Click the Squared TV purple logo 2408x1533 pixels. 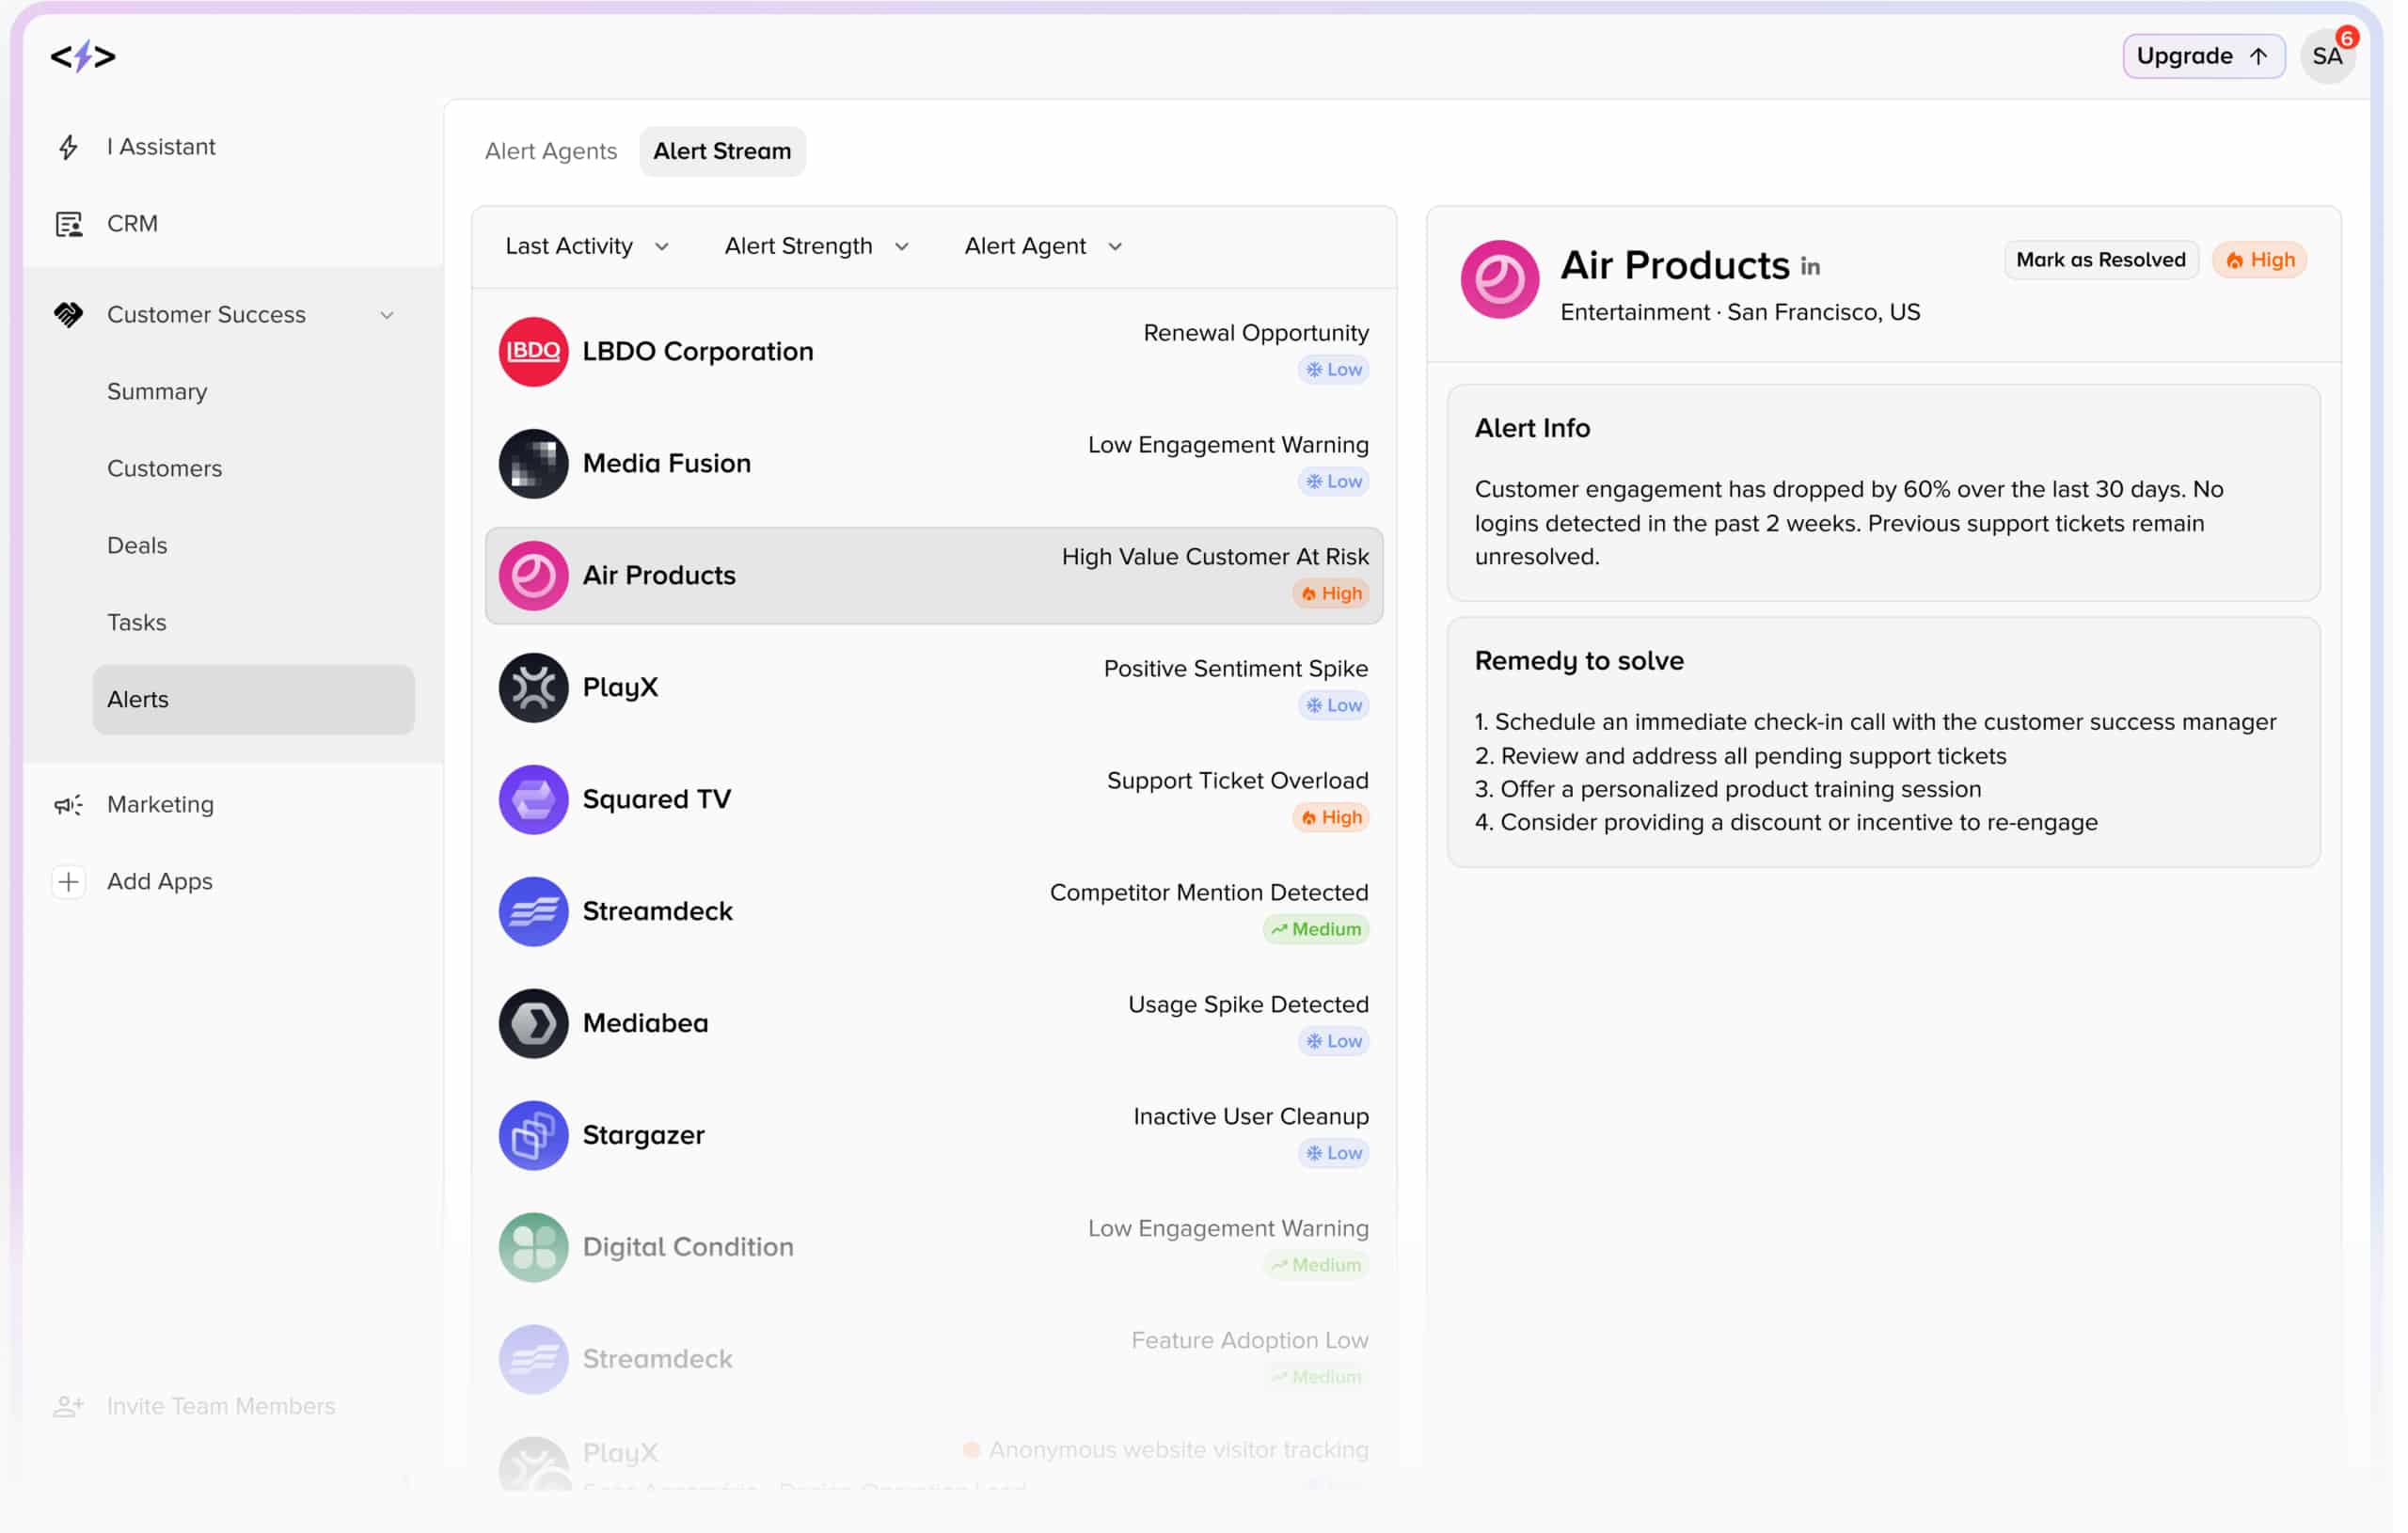[x=533, y=800]
